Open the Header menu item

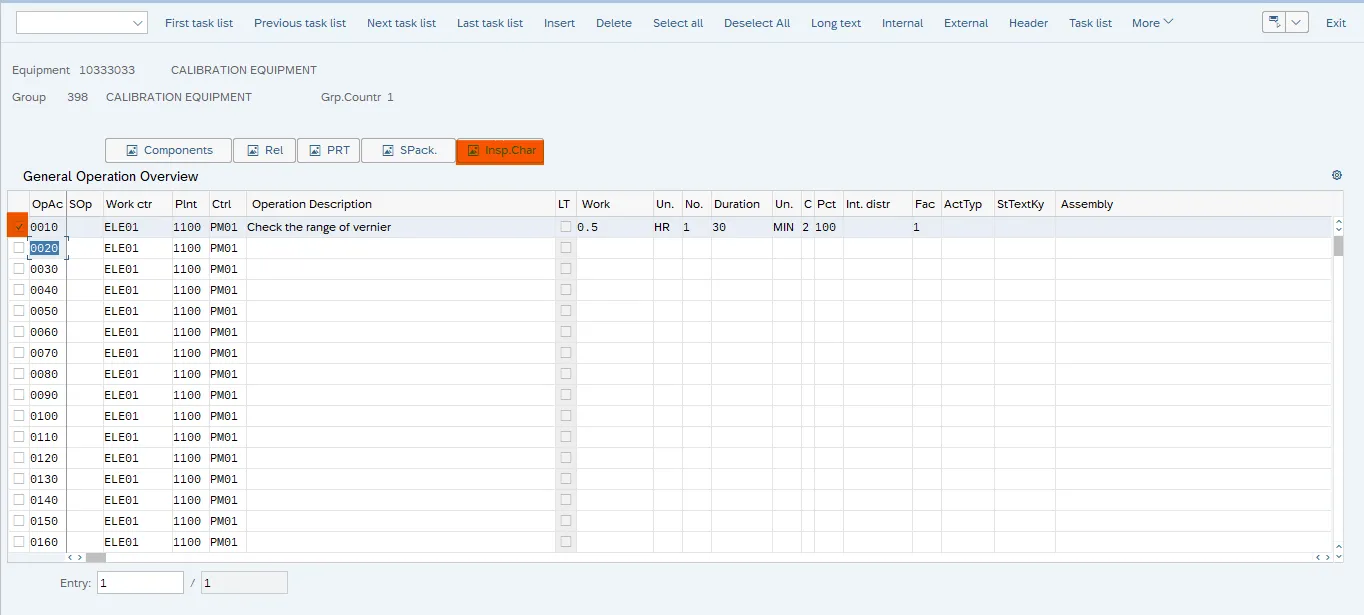click(1028, 23)
